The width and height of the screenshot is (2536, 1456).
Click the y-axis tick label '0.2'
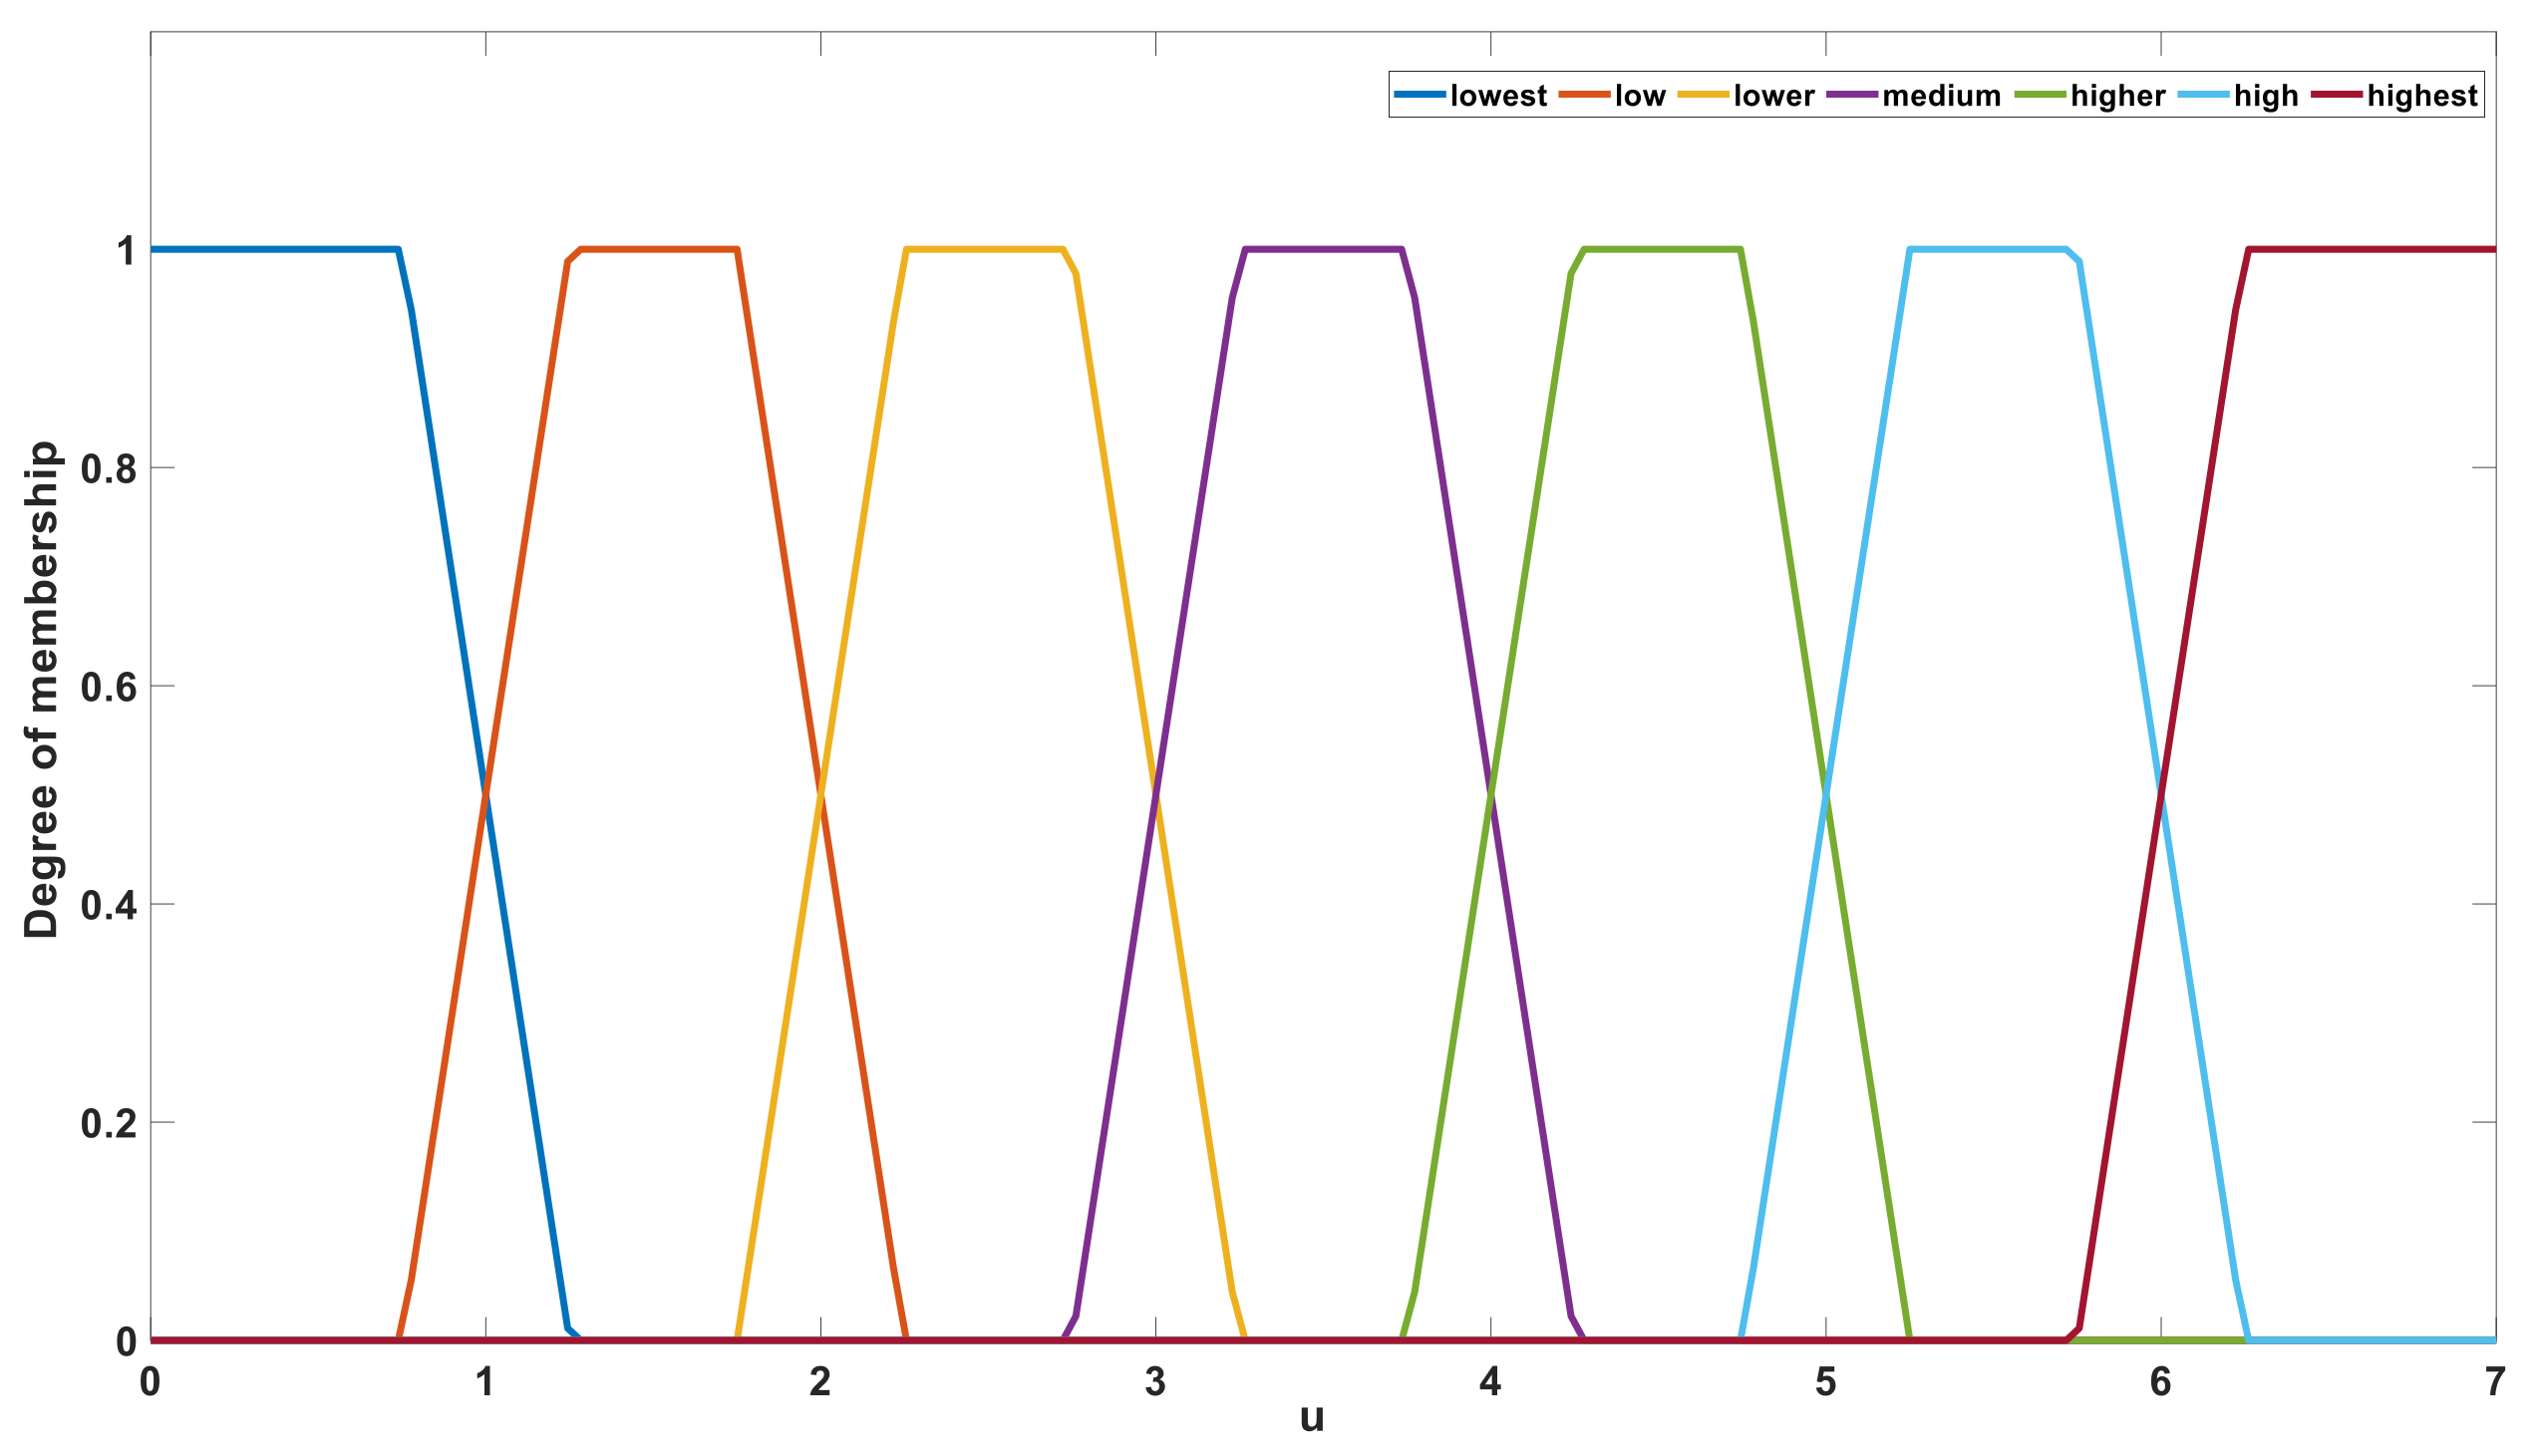(108, 1123)
